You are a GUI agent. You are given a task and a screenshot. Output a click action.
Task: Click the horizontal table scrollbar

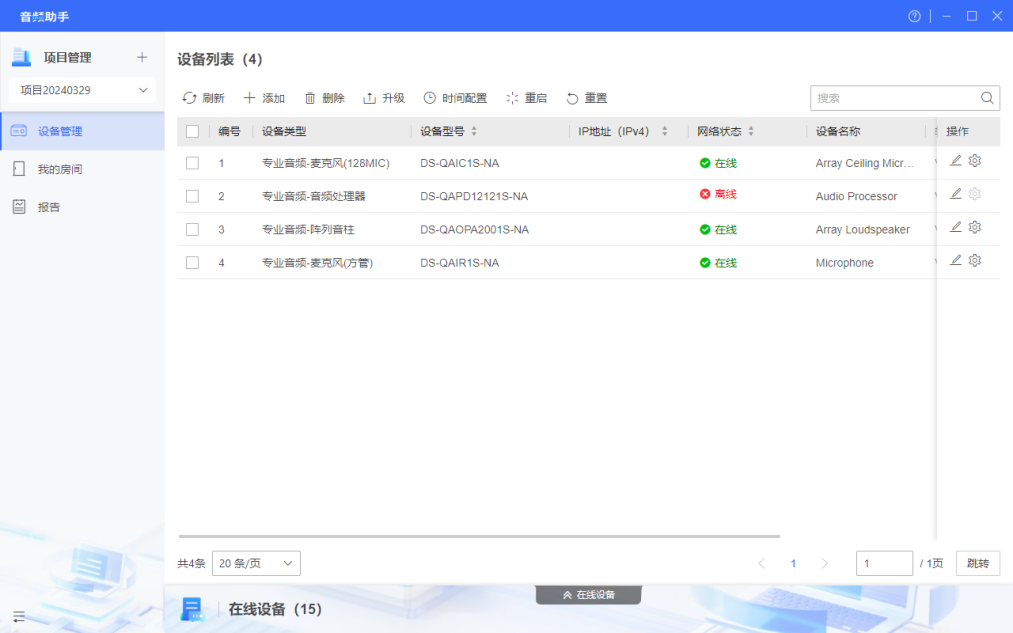coord(479,536)
